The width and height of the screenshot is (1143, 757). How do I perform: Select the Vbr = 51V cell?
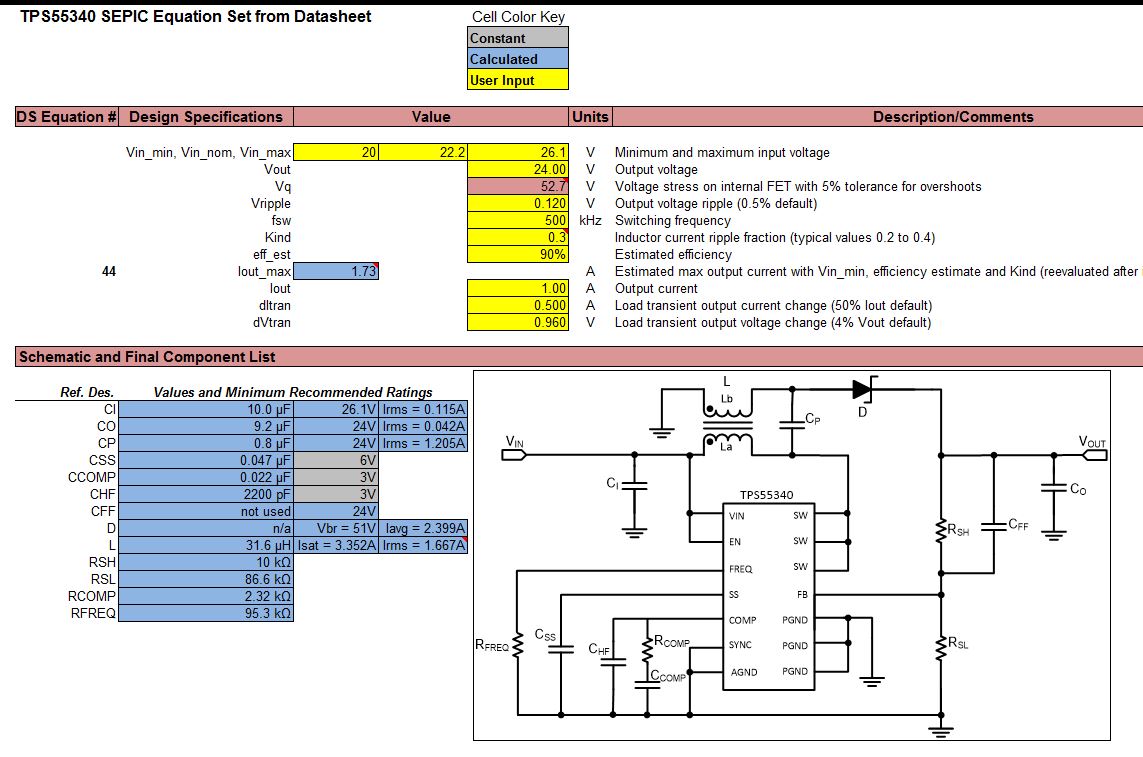point(336,528)
